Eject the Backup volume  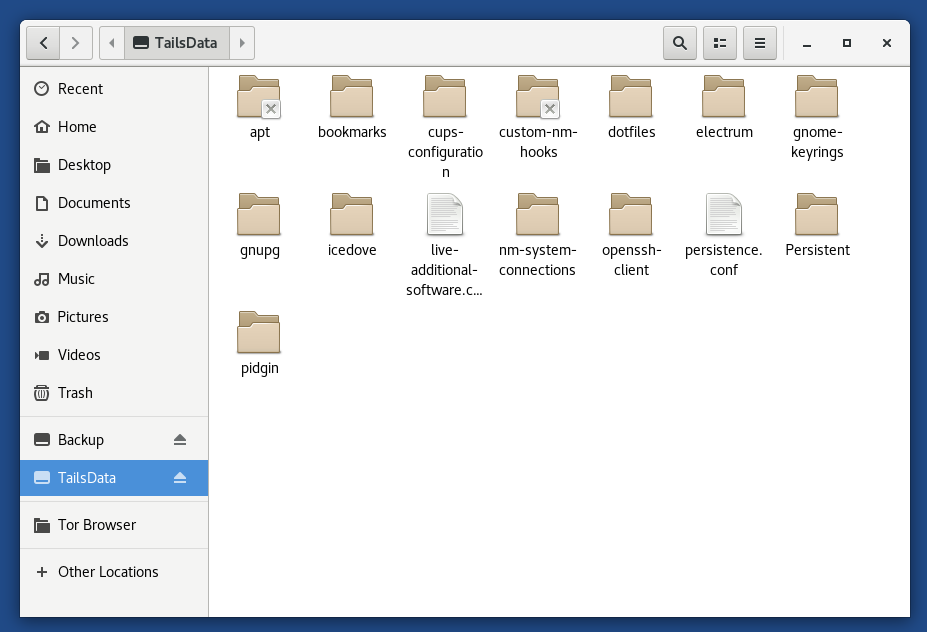(180, 440)
